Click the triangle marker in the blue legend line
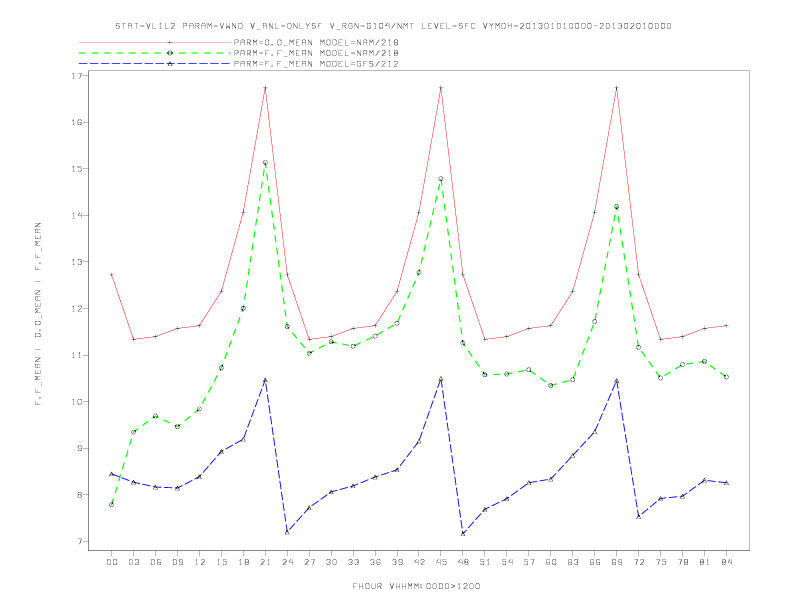 (x=170, y=64)
